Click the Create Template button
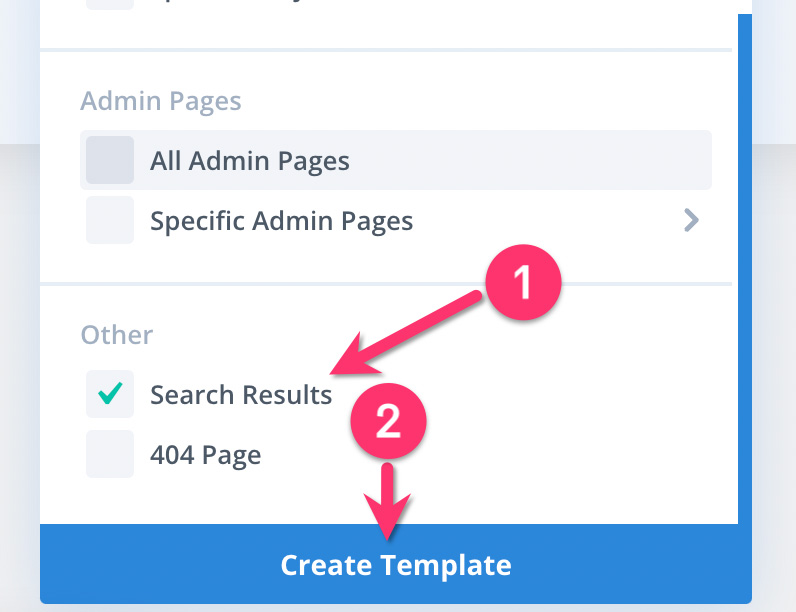This screenshot has height=612, width=796. tap(396, 564)
